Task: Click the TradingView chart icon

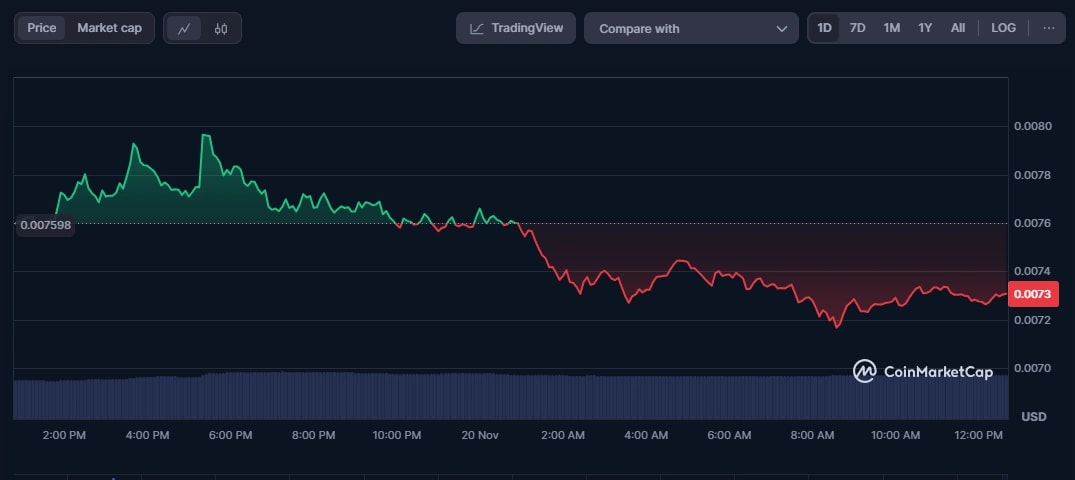Action: (x=478, y=28)
